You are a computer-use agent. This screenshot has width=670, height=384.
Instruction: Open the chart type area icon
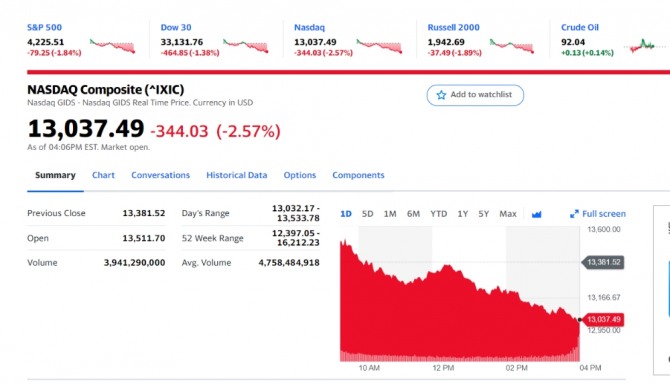tap(536, 214)
